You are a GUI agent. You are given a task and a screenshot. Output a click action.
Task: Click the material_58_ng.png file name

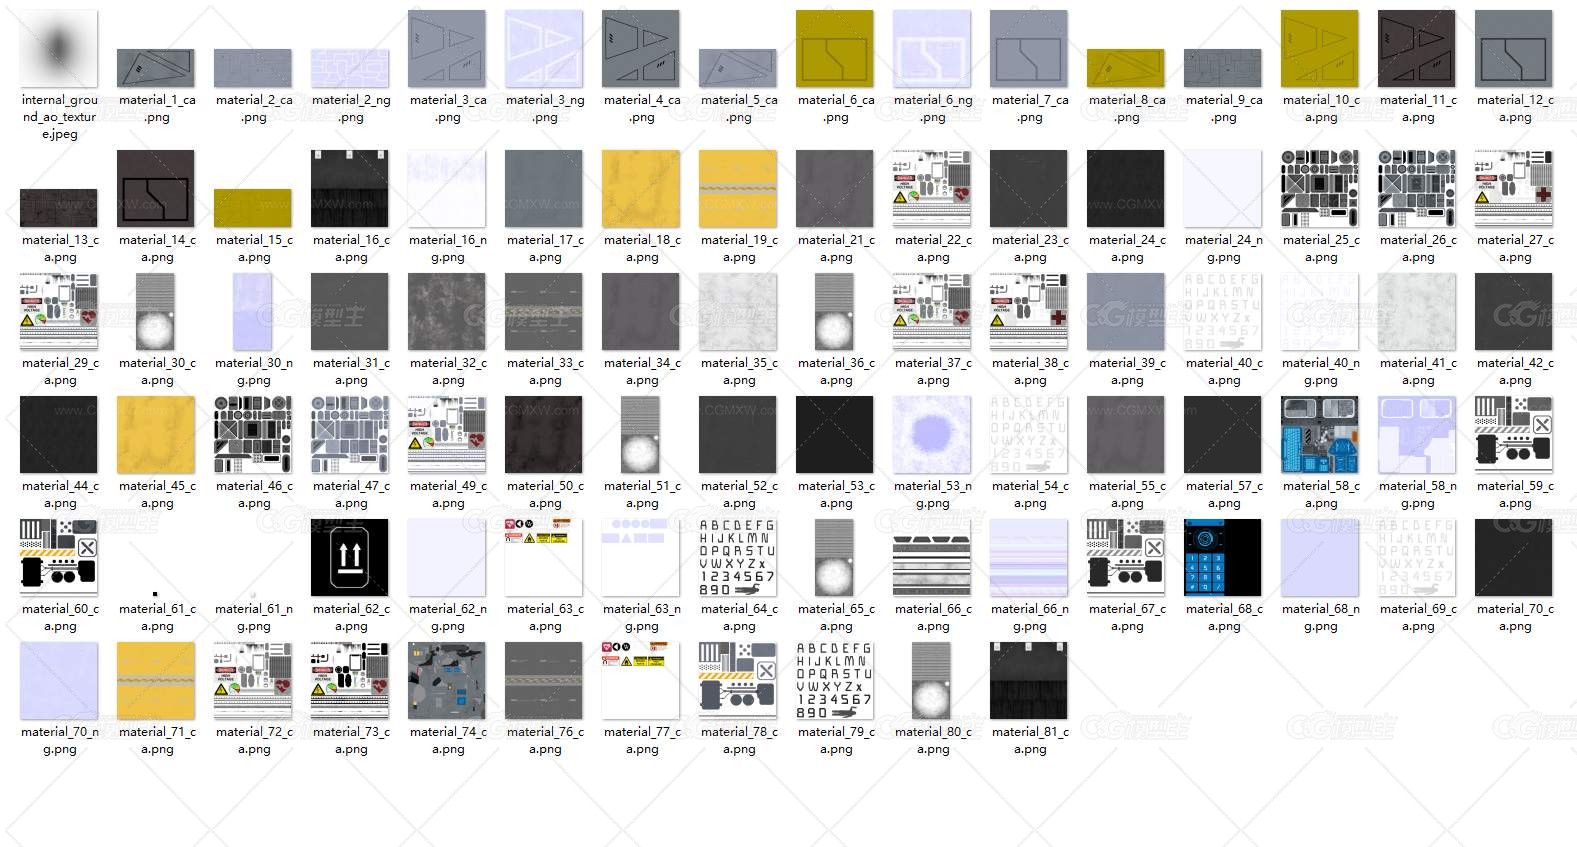1417,494
